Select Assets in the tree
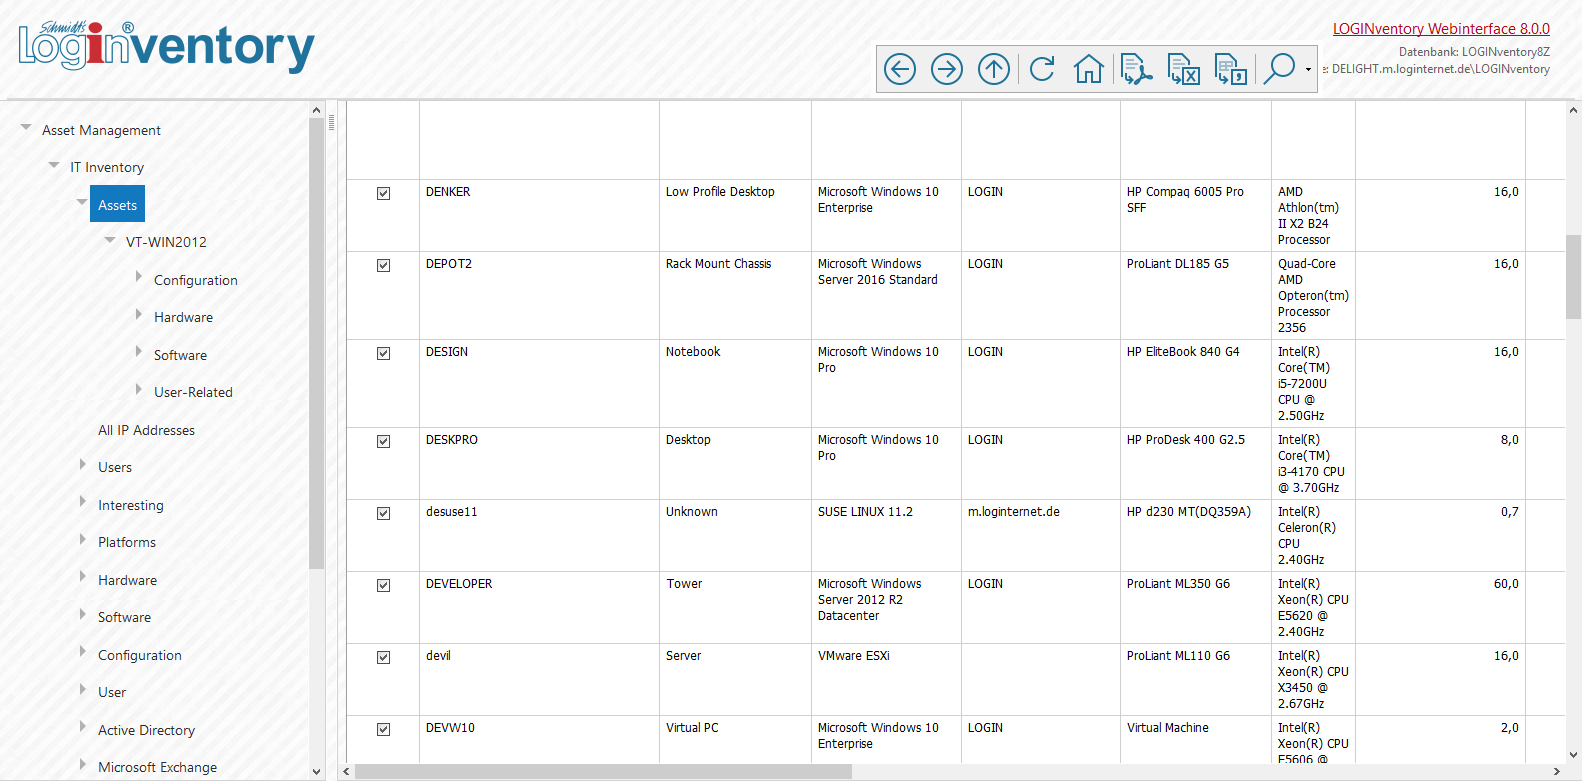Image resolution: width=1582 pixels, height=781 pixels. coord(117,205)
